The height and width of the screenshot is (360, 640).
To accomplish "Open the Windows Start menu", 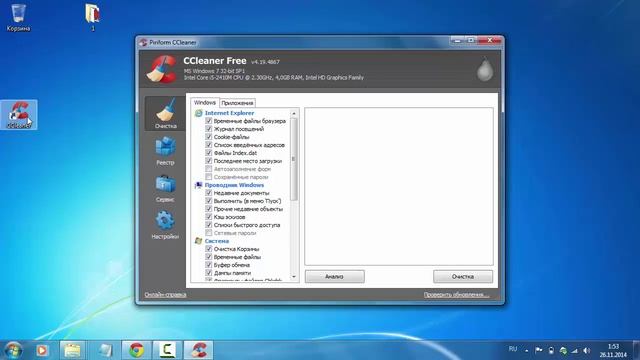I will (13, 350).
